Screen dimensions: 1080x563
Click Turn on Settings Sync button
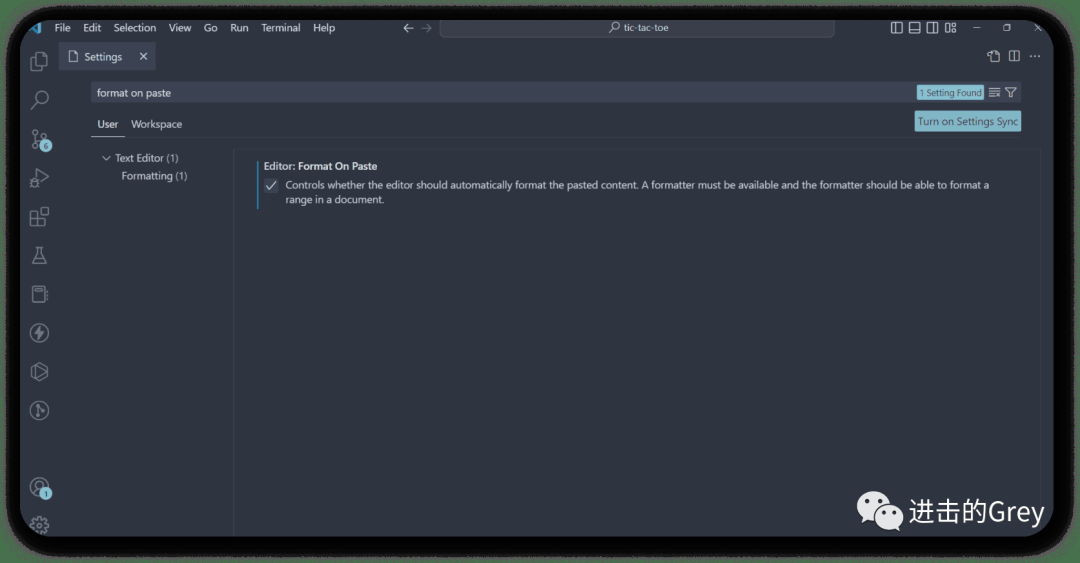coord(968,121)
